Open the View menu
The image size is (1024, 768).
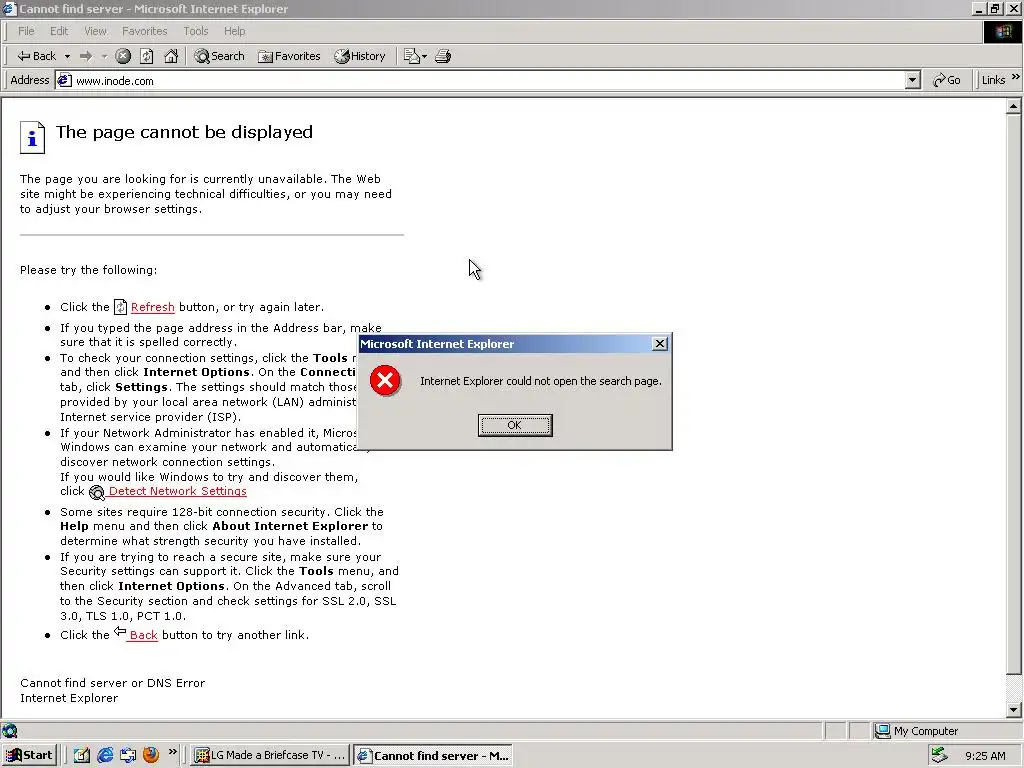95,31
